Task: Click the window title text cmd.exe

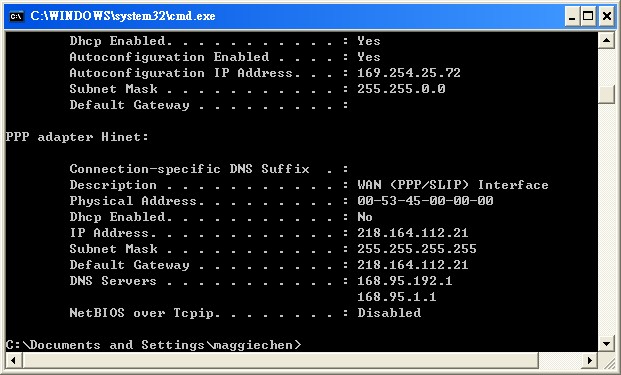Action: (123, 16)
